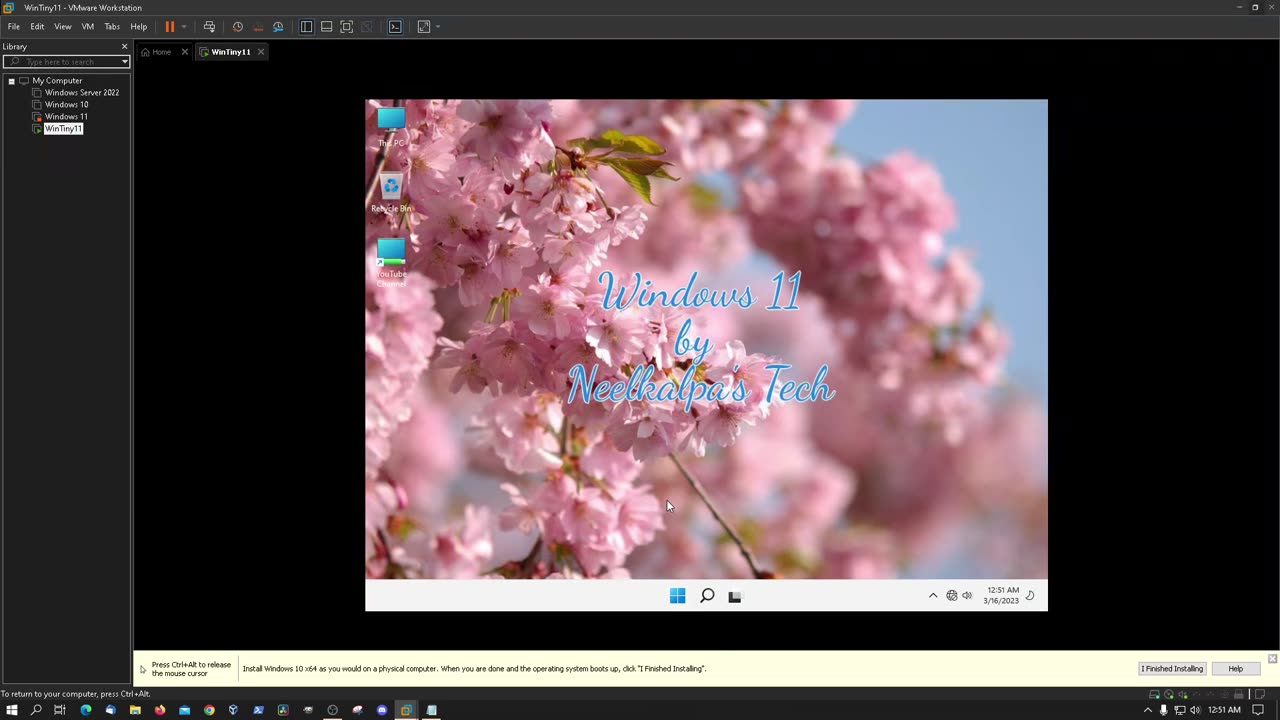Open the stretch mode dropdown arrow

[438, 27]
